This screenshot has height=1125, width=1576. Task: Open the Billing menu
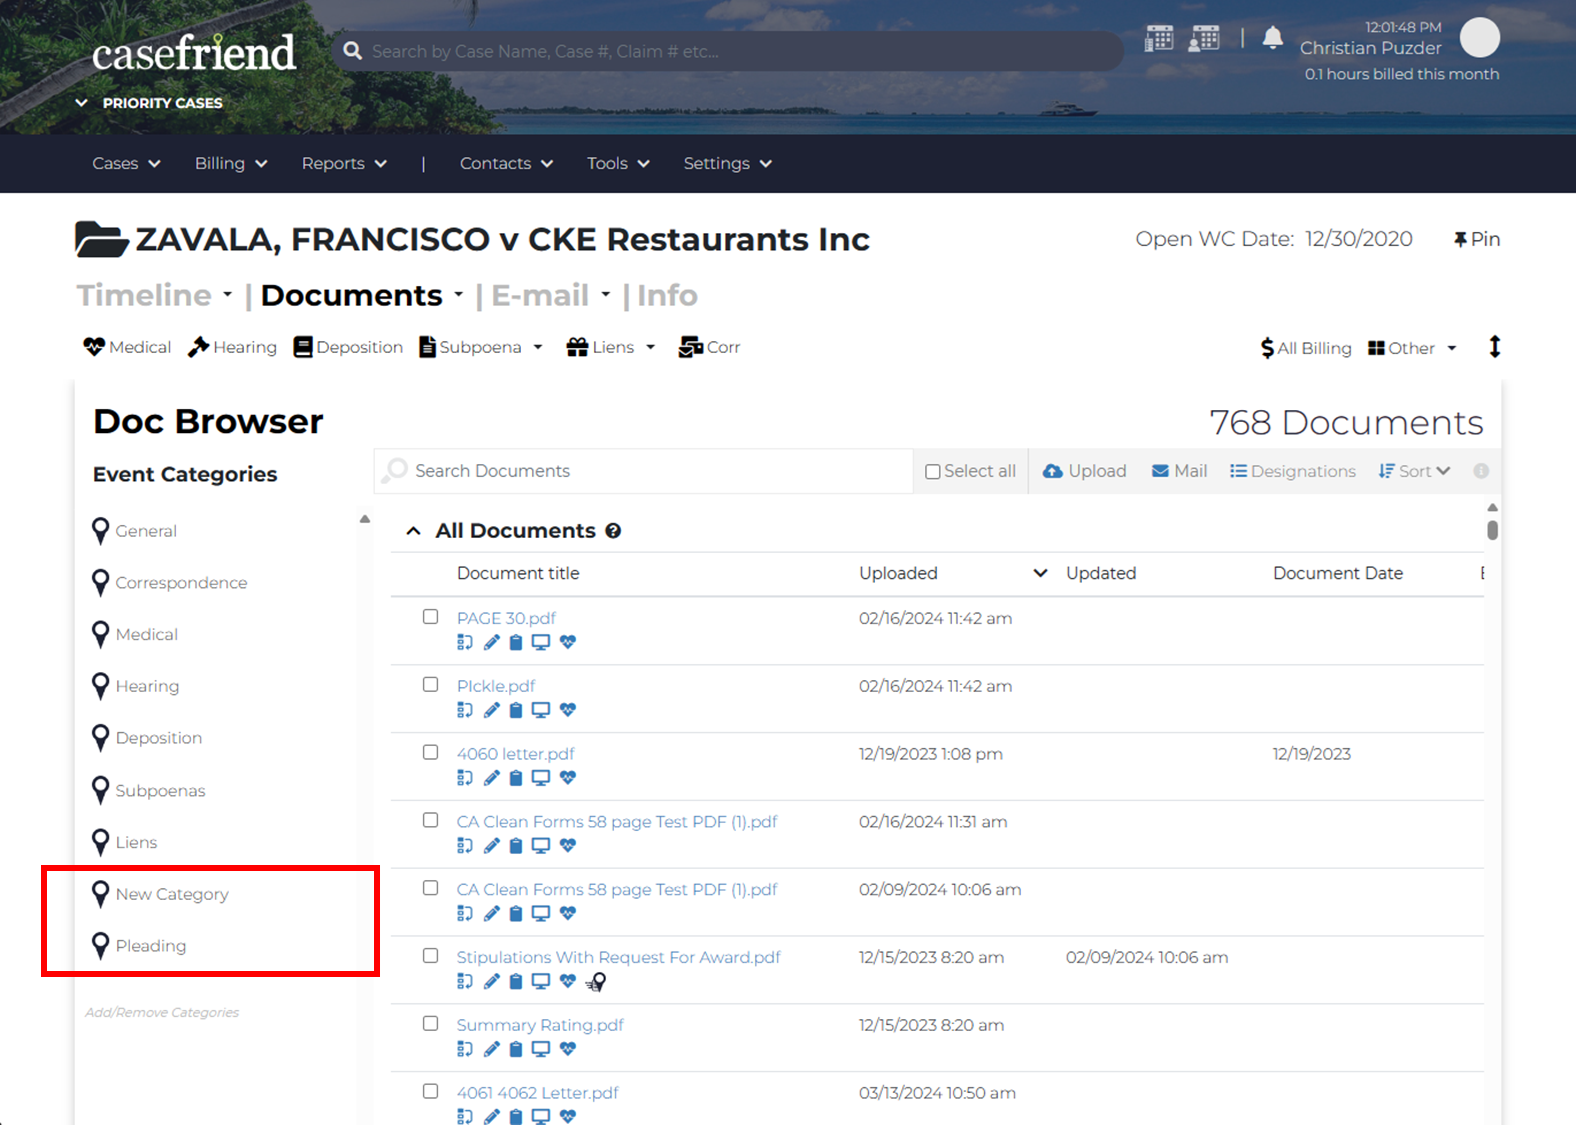click(x=231, y=163)
